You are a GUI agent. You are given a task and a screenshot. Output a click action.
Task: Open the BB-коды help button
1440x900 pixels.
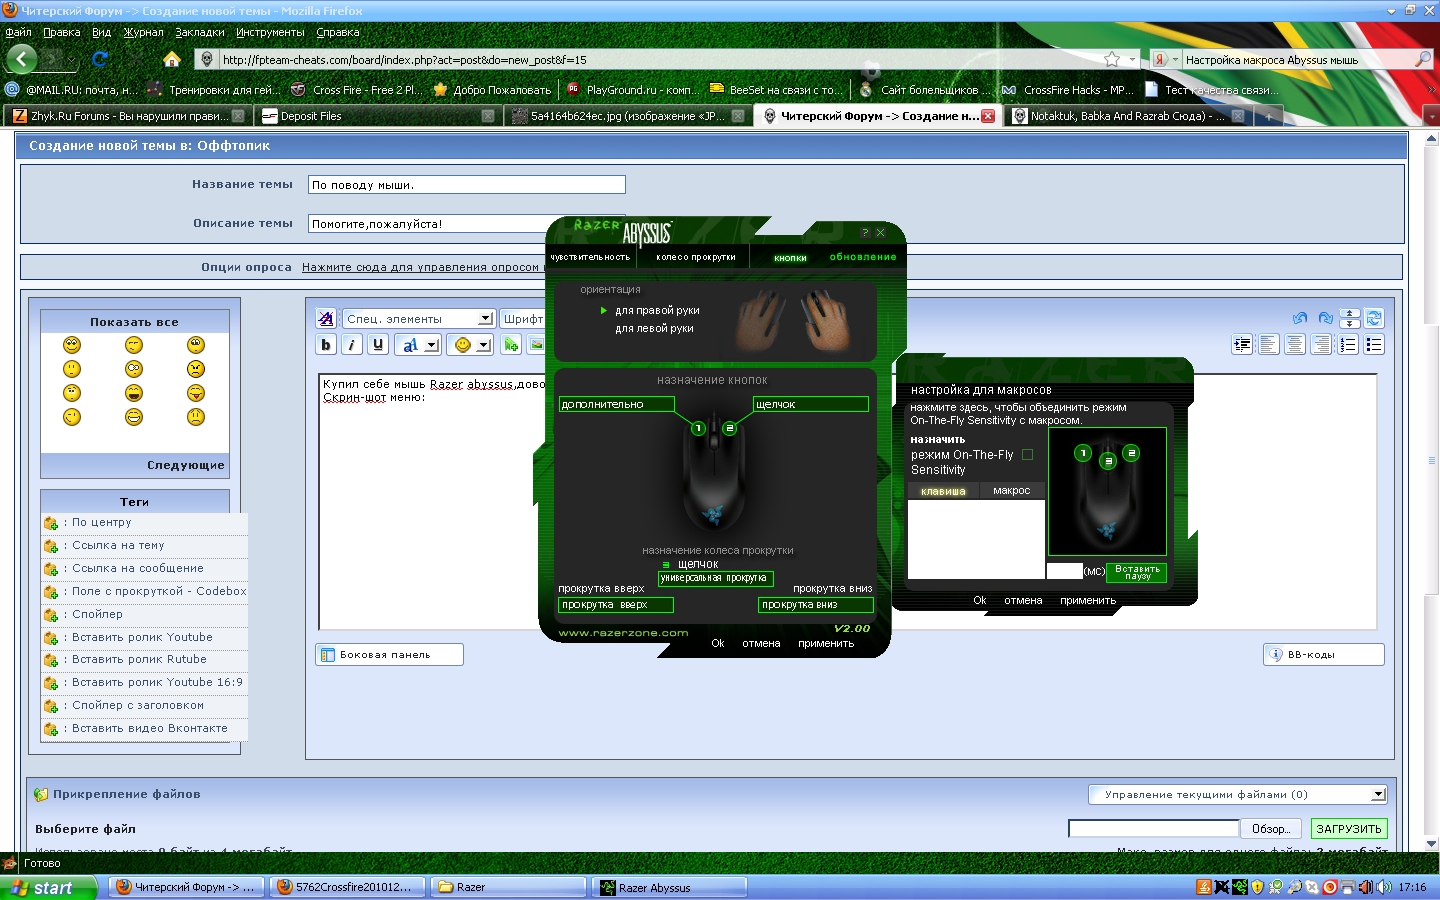pos(1324,655)
